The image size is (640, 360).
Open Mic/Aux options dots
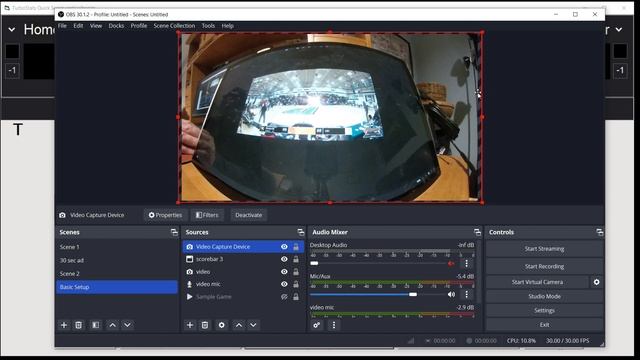pos(467,294)
